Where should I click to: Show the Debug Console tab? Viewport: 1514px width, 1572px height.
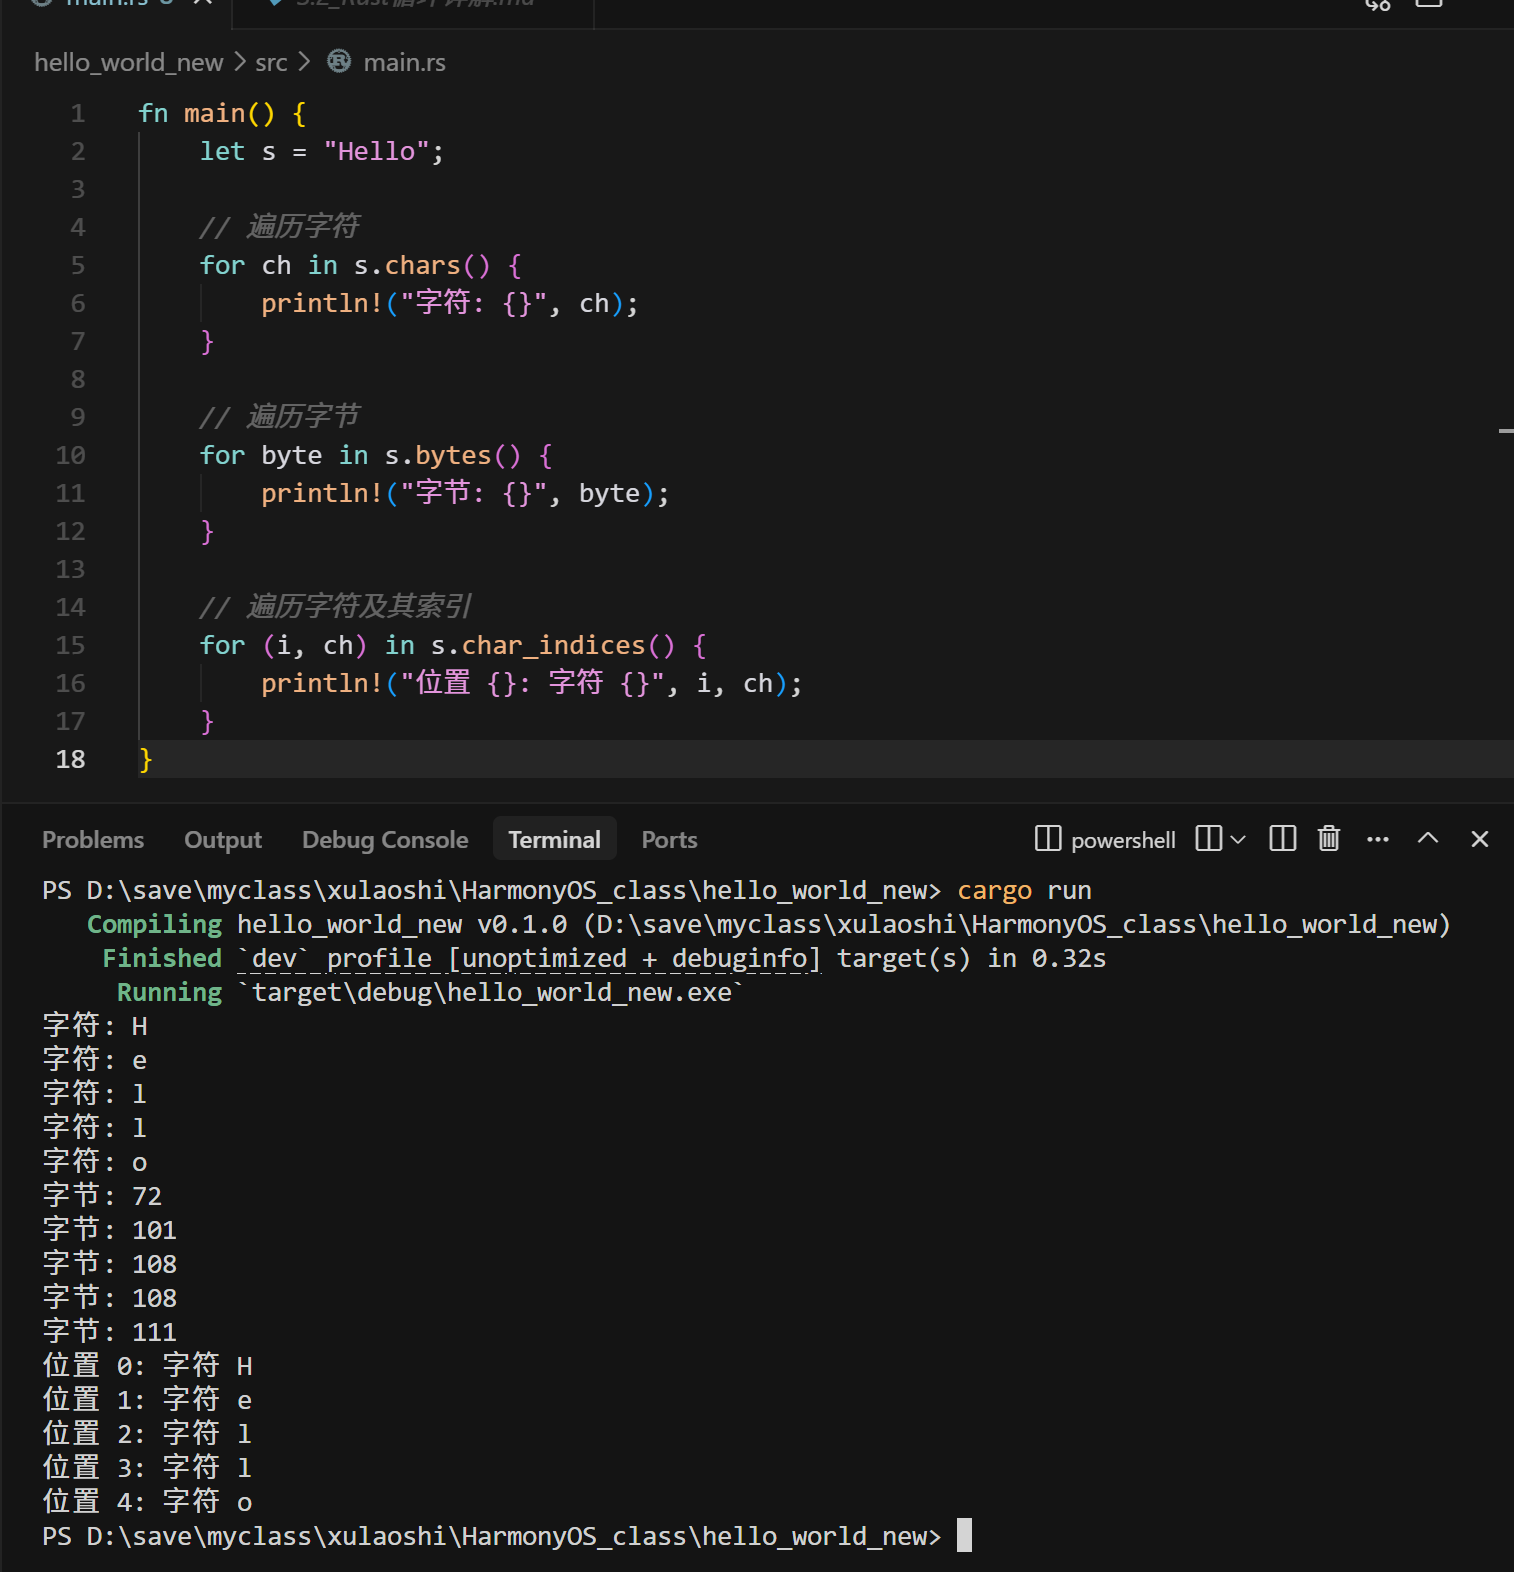click(385, 840)
